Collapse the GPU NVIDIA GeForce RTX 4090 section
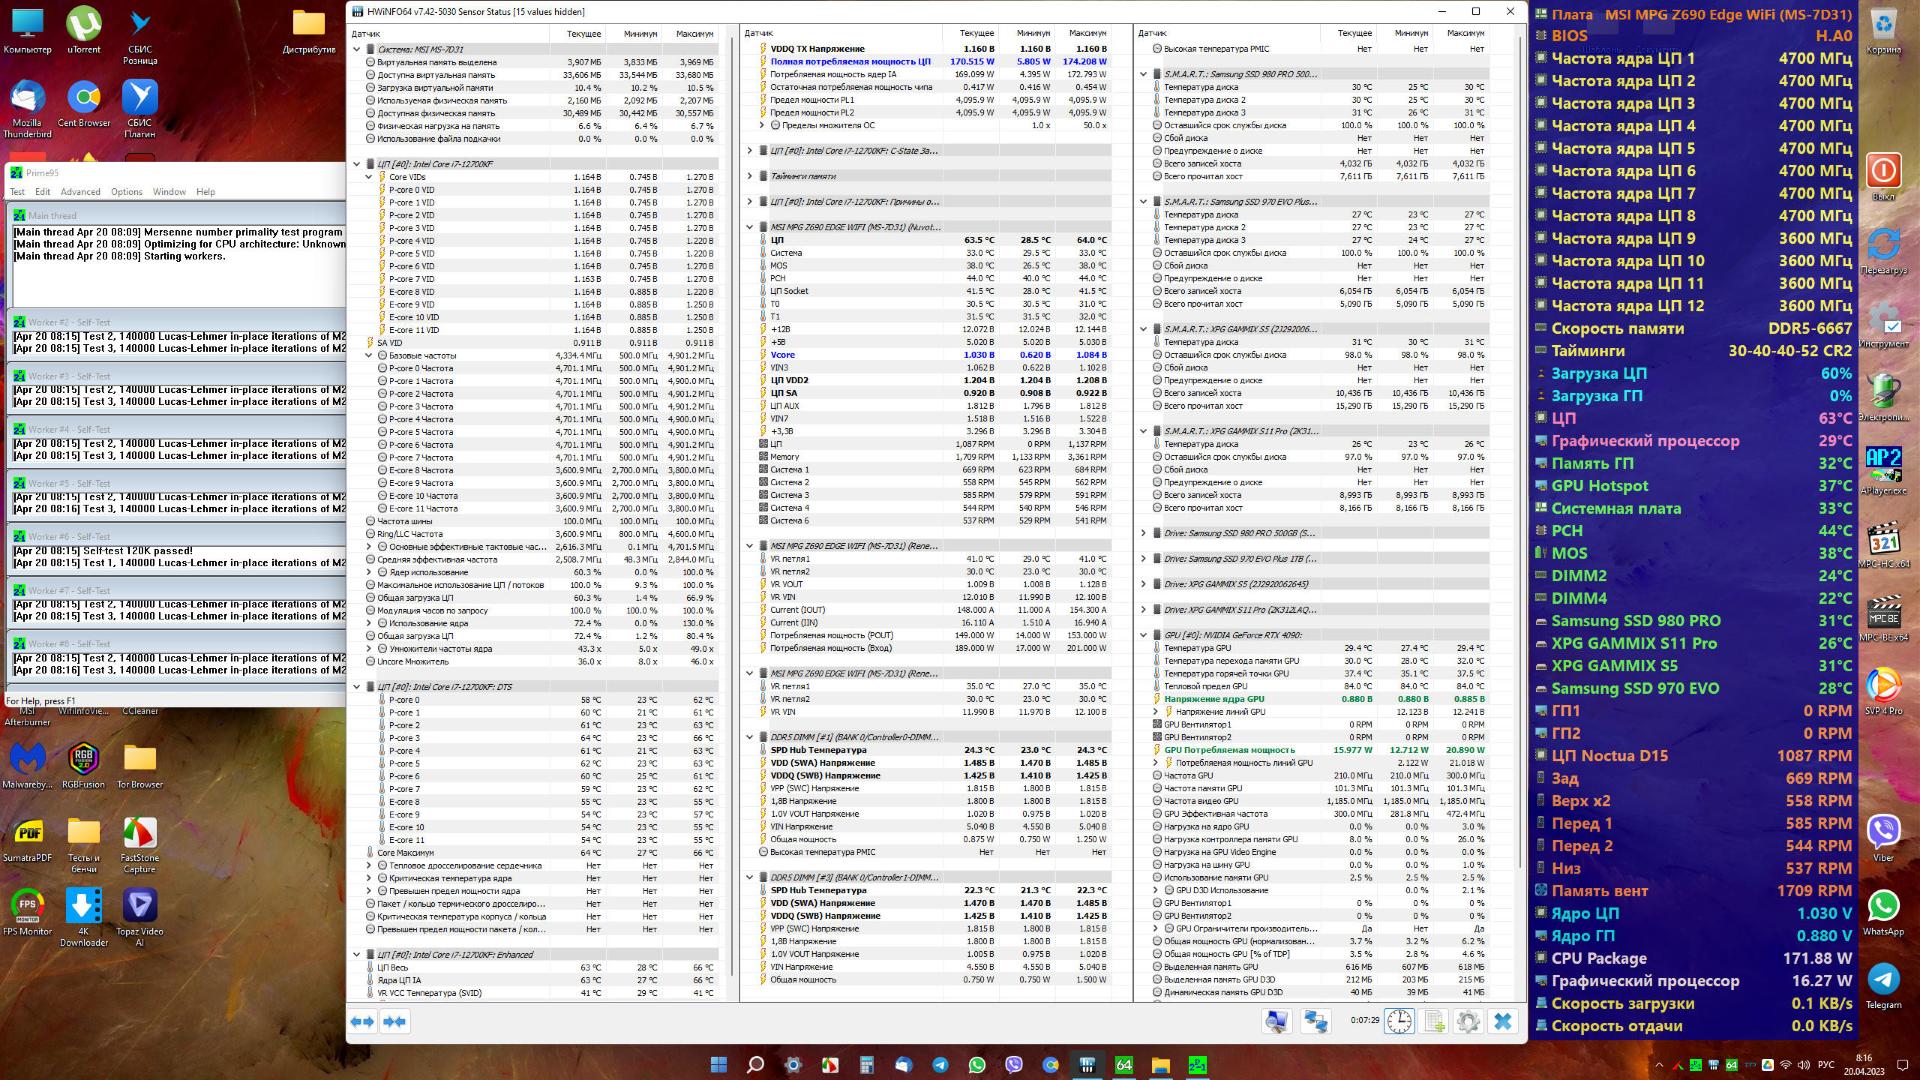The image size is (1920, 1080). (1143, 635)
